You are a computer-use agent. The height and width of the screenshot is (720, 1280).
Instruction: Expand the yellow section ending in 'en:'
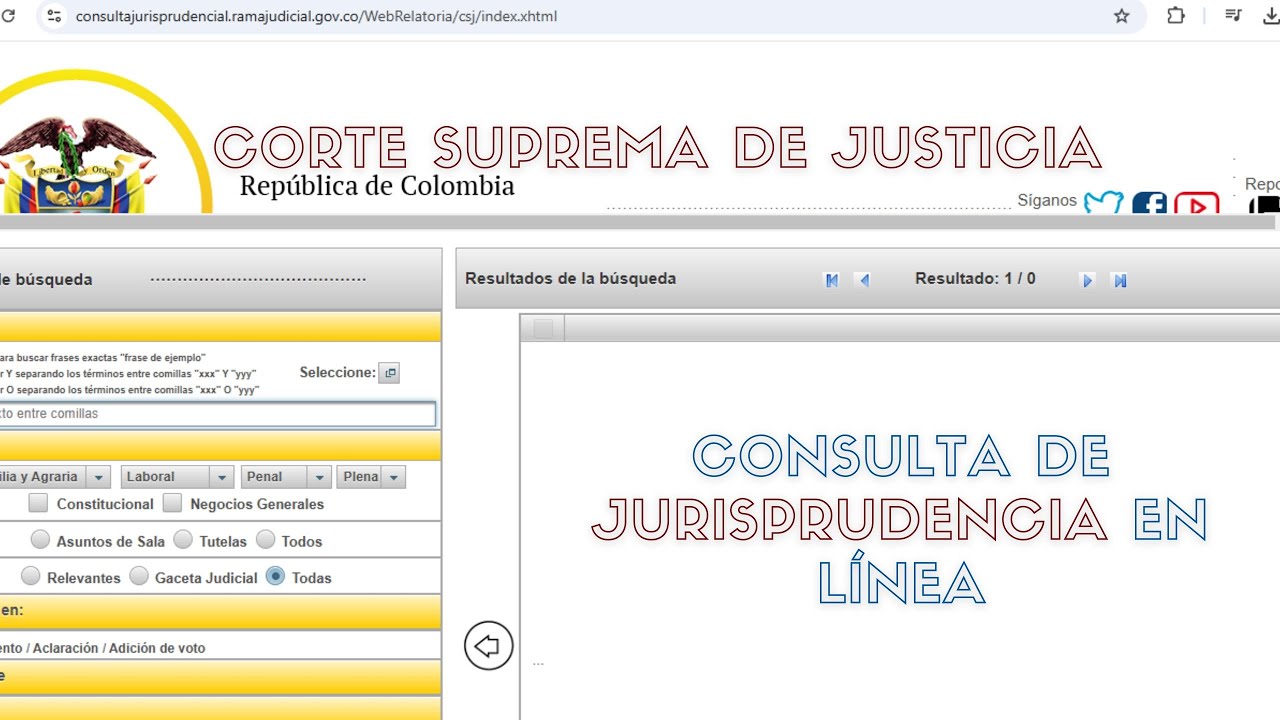220,611
